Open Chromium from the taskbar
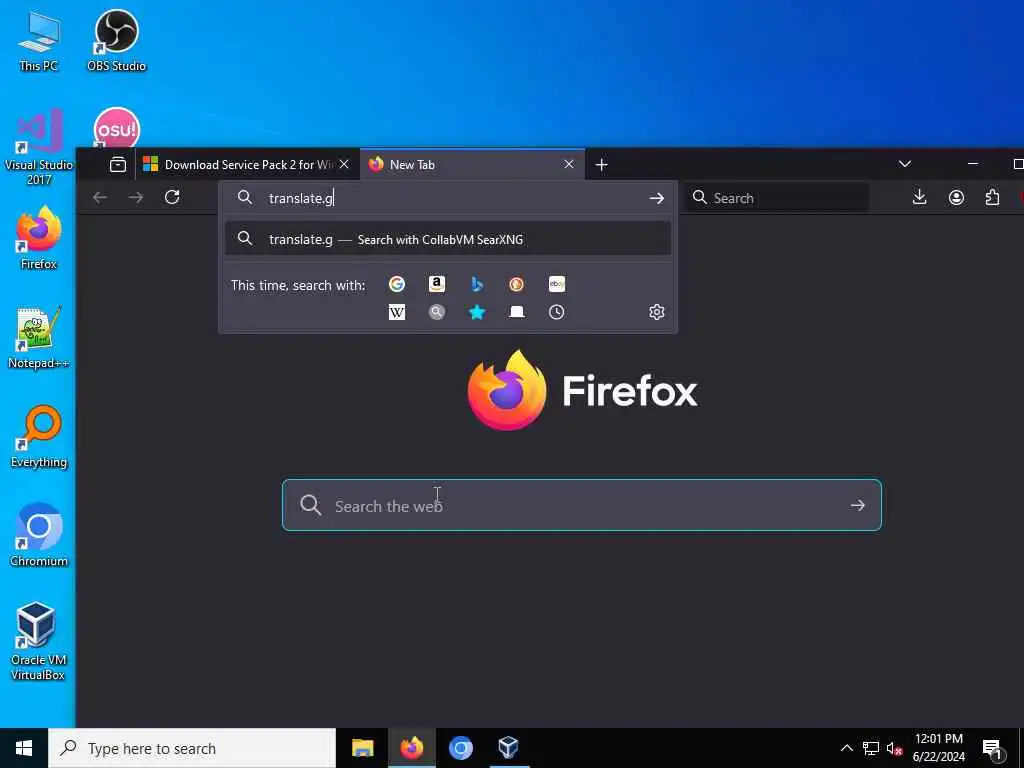This screenshot has width=1024, height=768. pos(460,748)
